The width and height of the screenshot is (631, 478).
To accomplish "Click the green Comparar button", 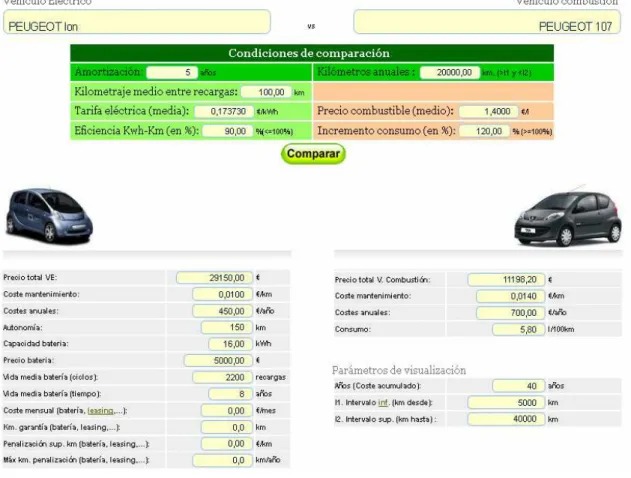I will tap(313, 154).
